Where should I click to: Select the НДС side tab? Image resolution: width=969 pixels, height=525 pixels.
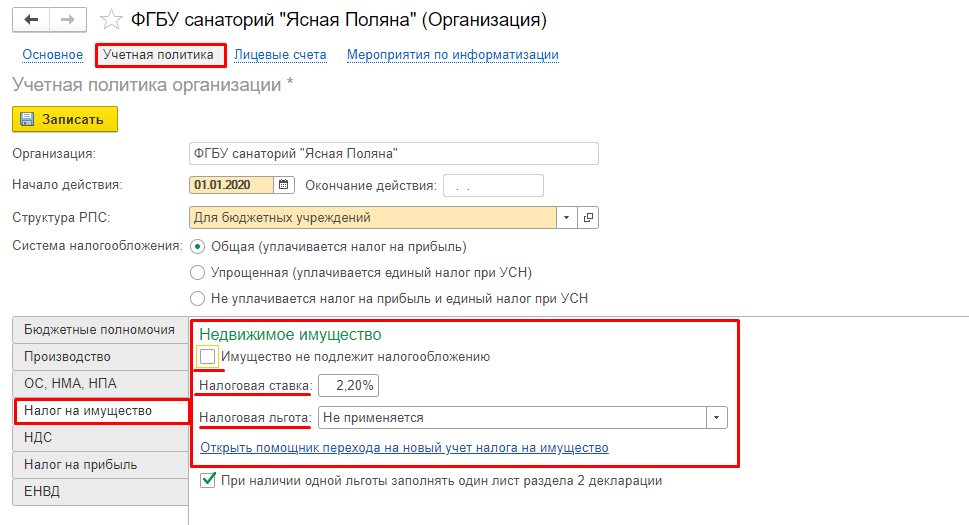tap(38, 437)
